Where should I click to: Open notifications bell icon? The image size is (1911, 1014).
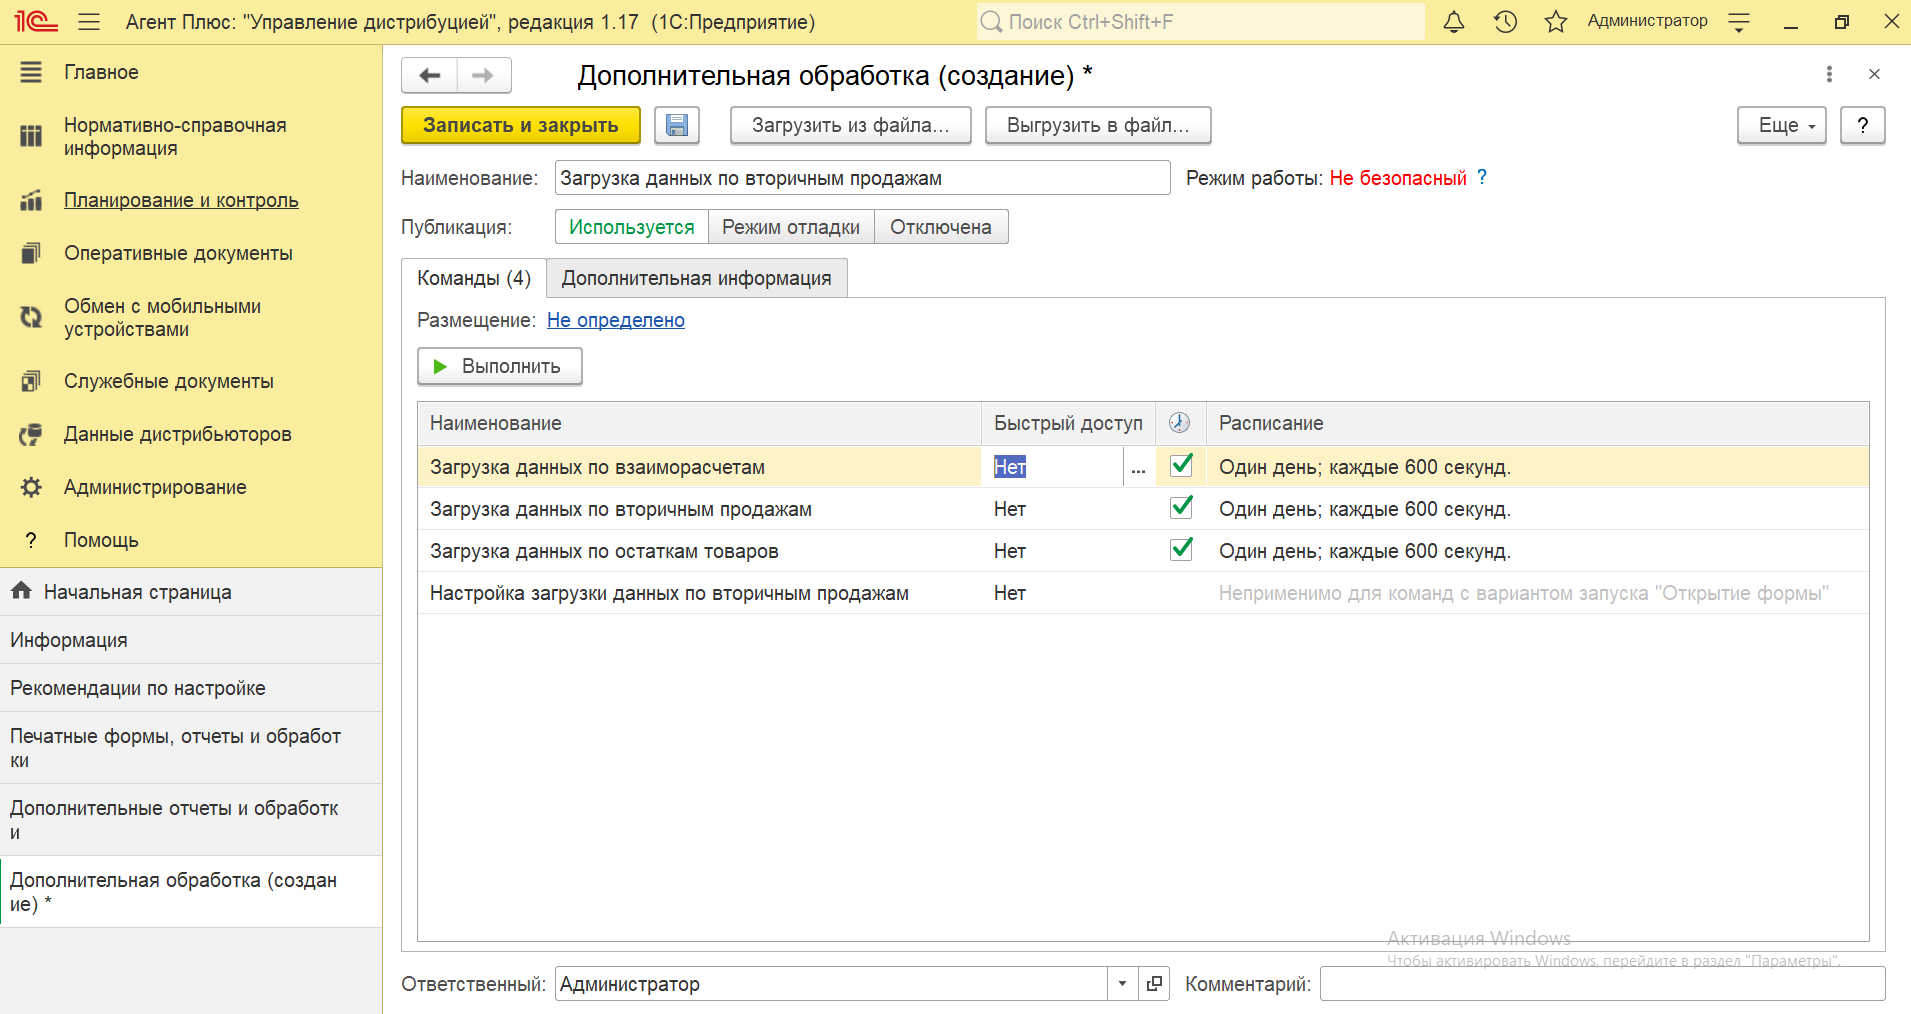click(1454, 22)
